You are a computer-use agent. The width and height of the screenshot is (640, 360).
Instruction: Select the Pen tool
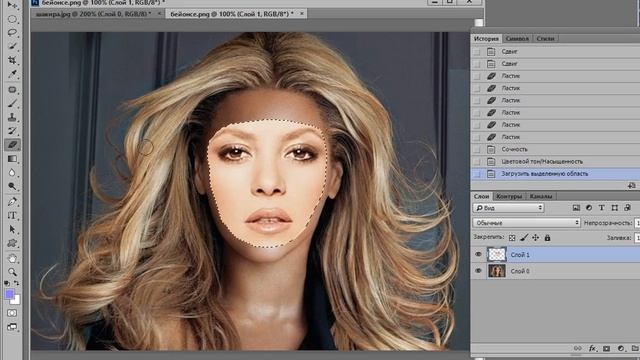click(12, 202)
